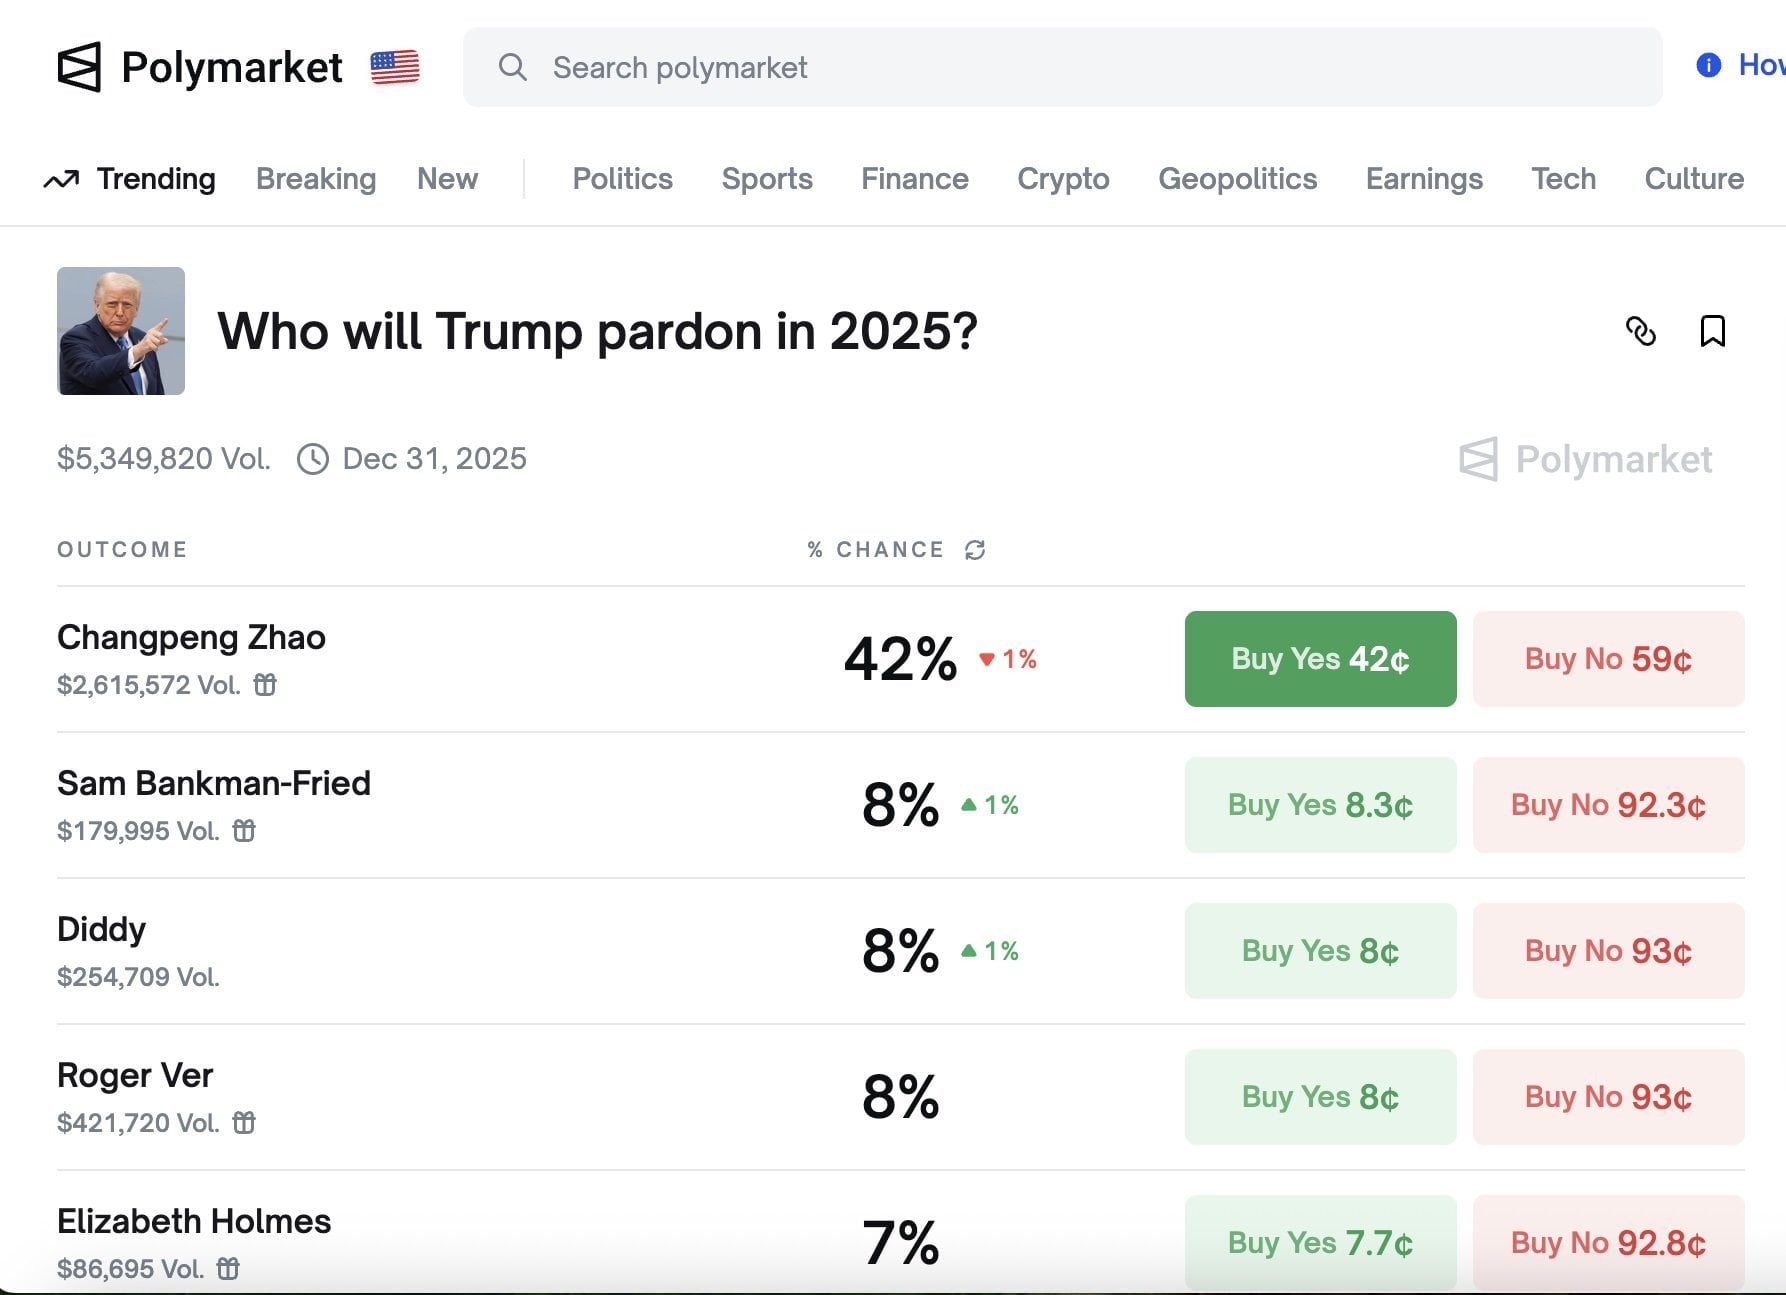Click the Trump thumbnail image
This screenshot has width=1786, height=1295.
coord(120,330)
